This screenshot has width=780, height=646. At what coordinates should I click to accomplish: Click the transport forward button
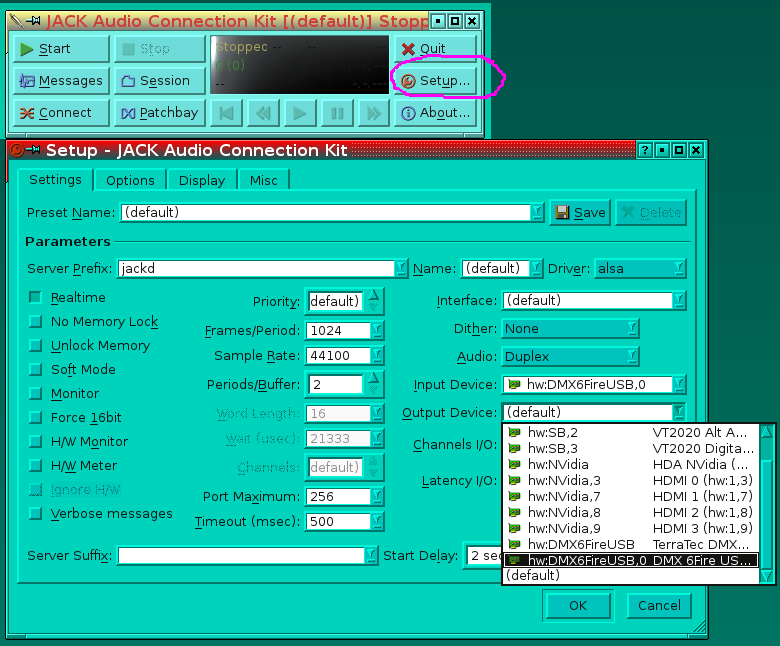coord(374,113)
